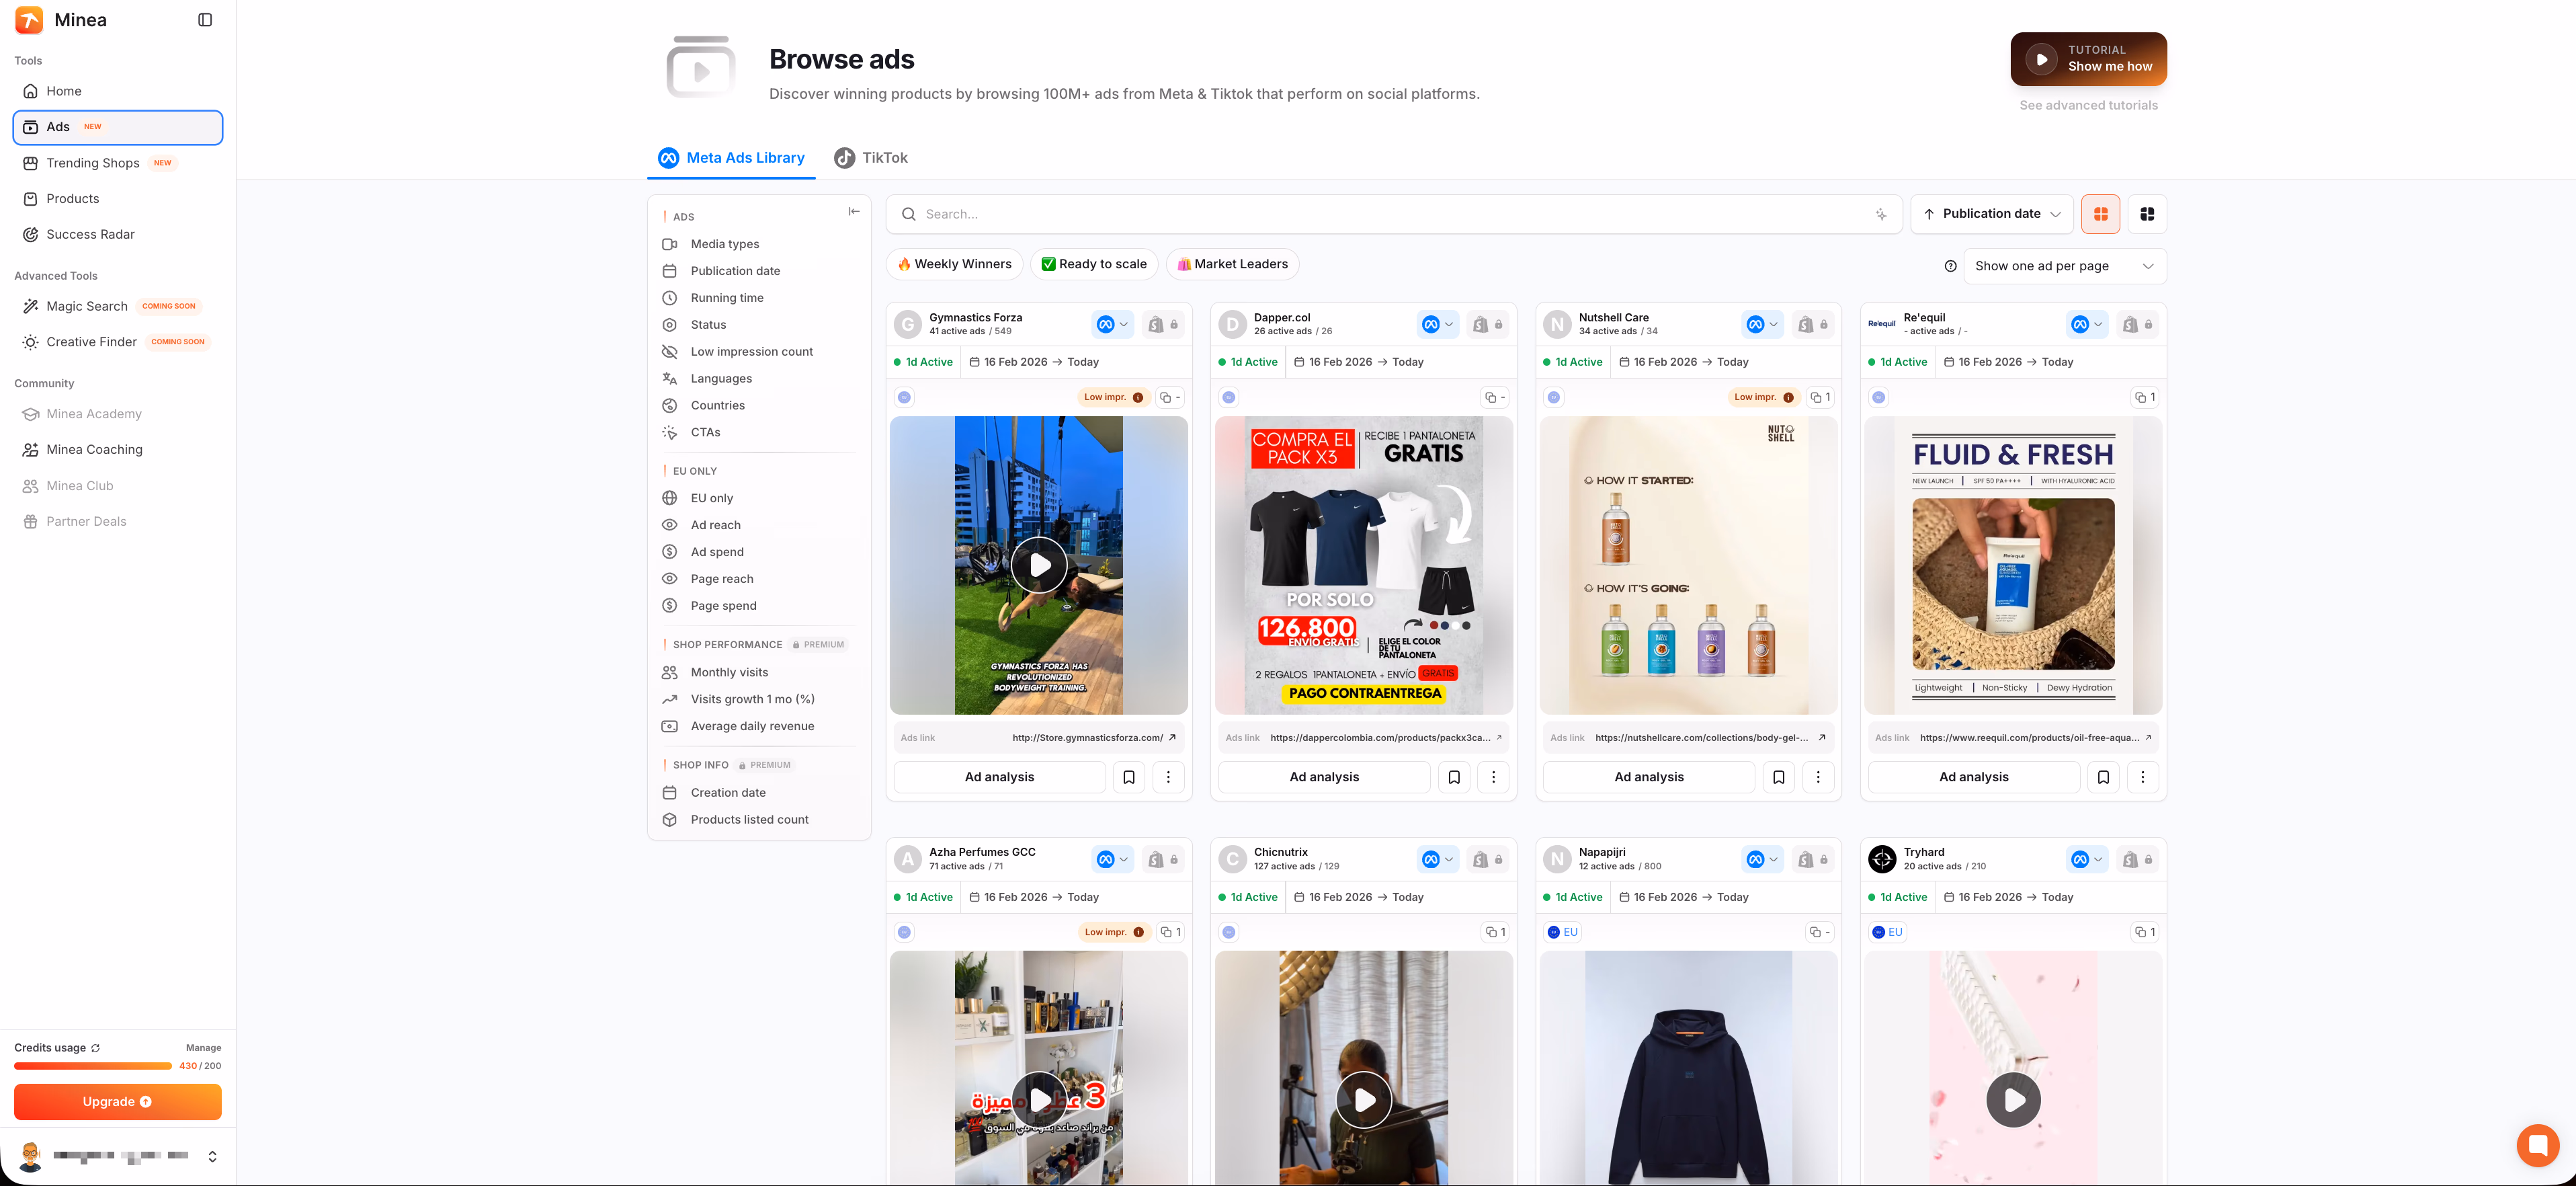Select Success Radar from the sidebar
Screen dimensions: 2576x1186
click(89, 234)
